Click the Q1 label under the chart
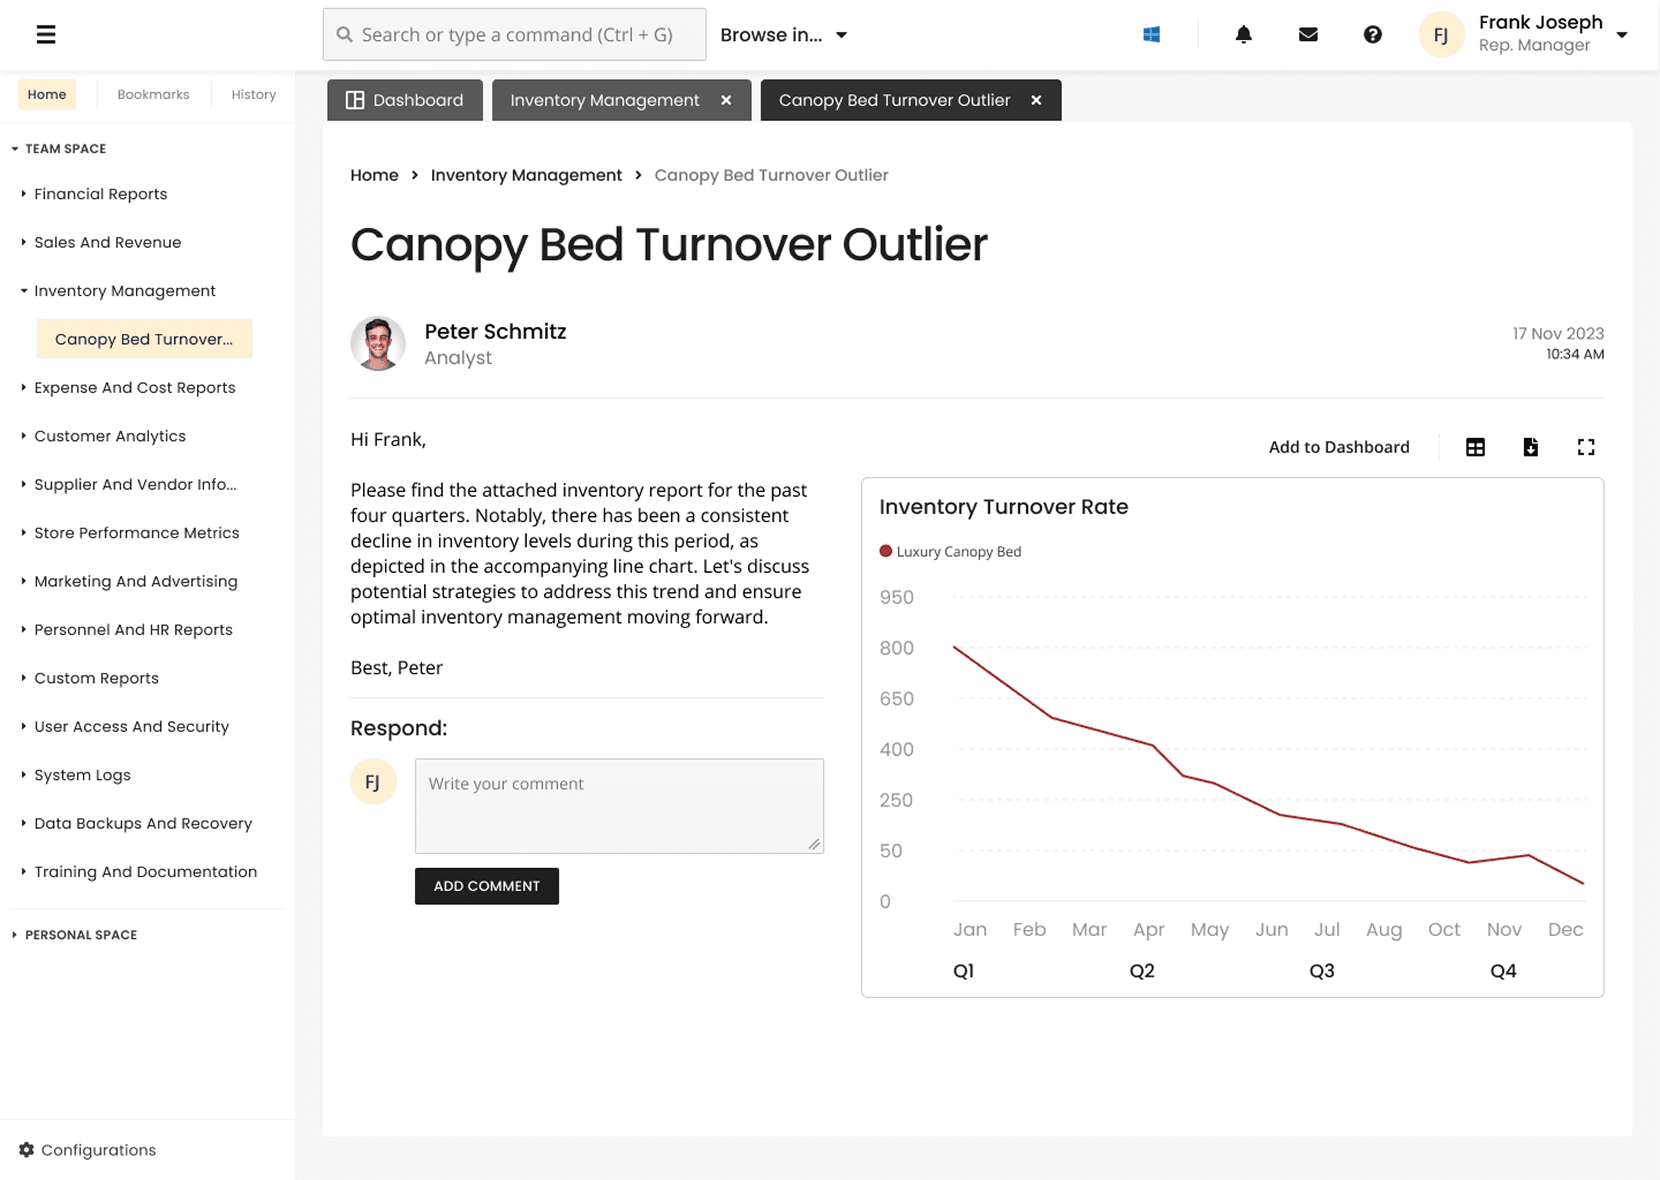 click(963, 971)
